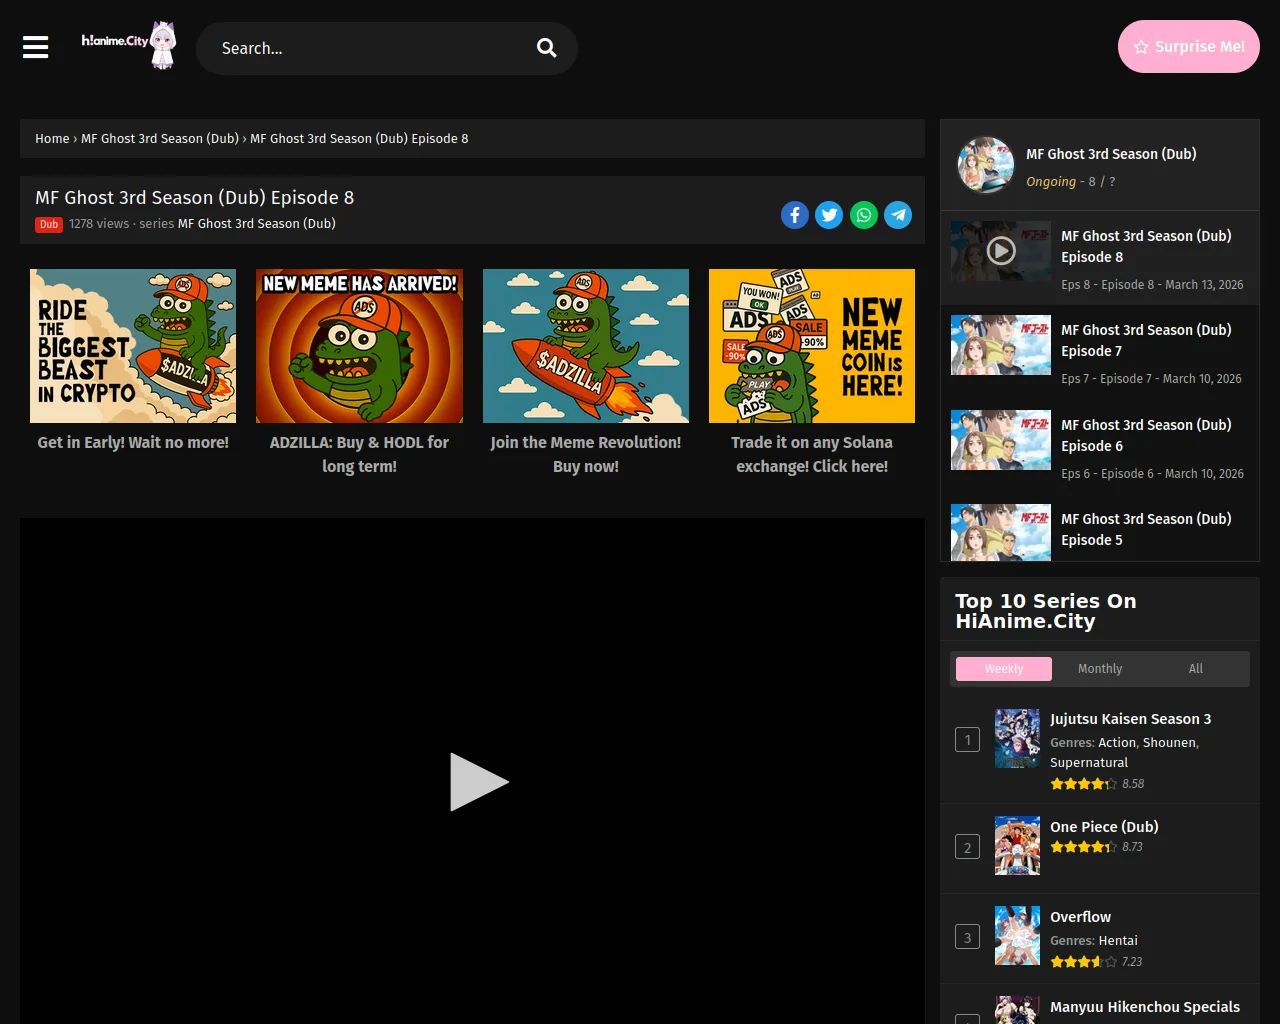This screenshot has height=1024, width=1280.
Task: Open the hamburger navigation menu
Action: coord(36,47)
